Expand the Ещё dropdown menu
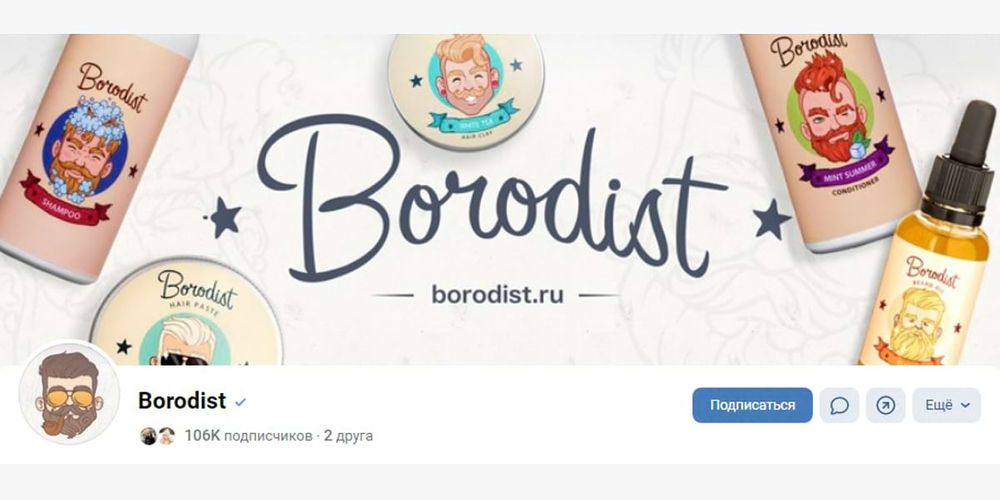 click(946, 405)
